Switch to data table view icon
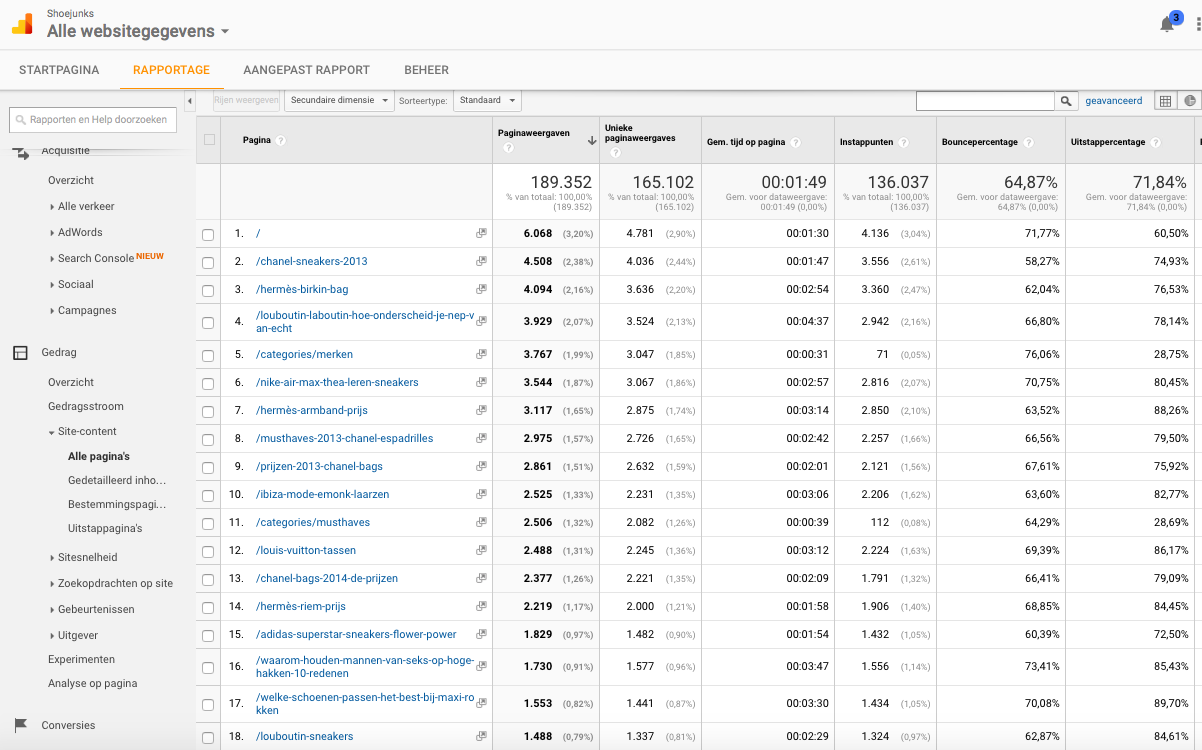 tap(1165, 101)
